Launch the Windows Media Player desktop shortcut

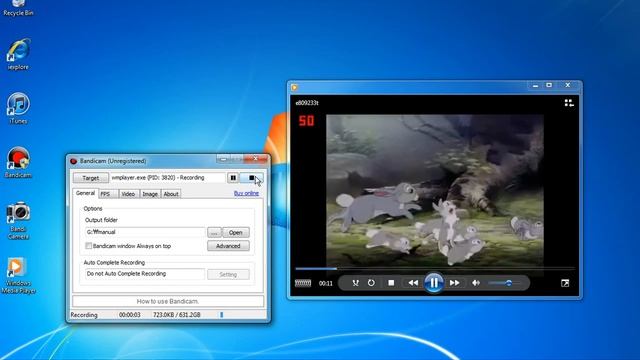18,276
